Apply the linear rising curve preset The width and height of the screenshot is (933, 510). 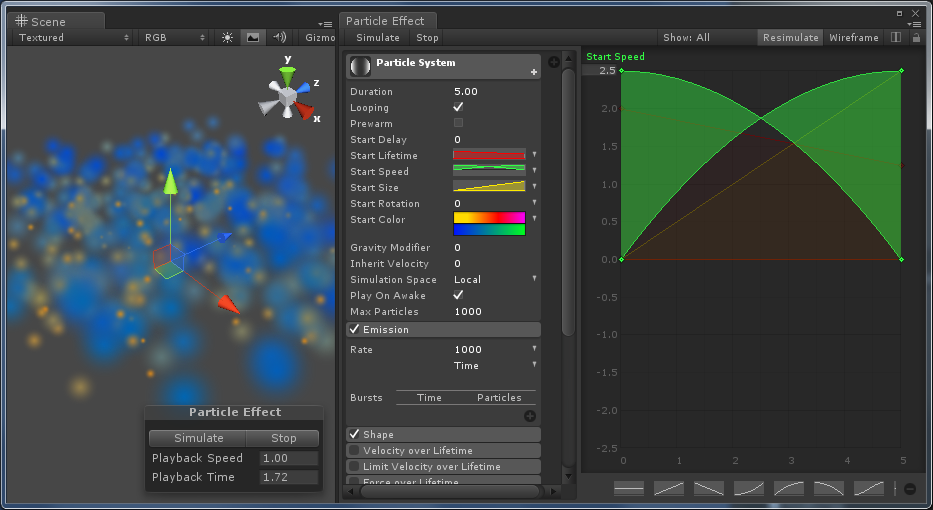tap(669, 489)
